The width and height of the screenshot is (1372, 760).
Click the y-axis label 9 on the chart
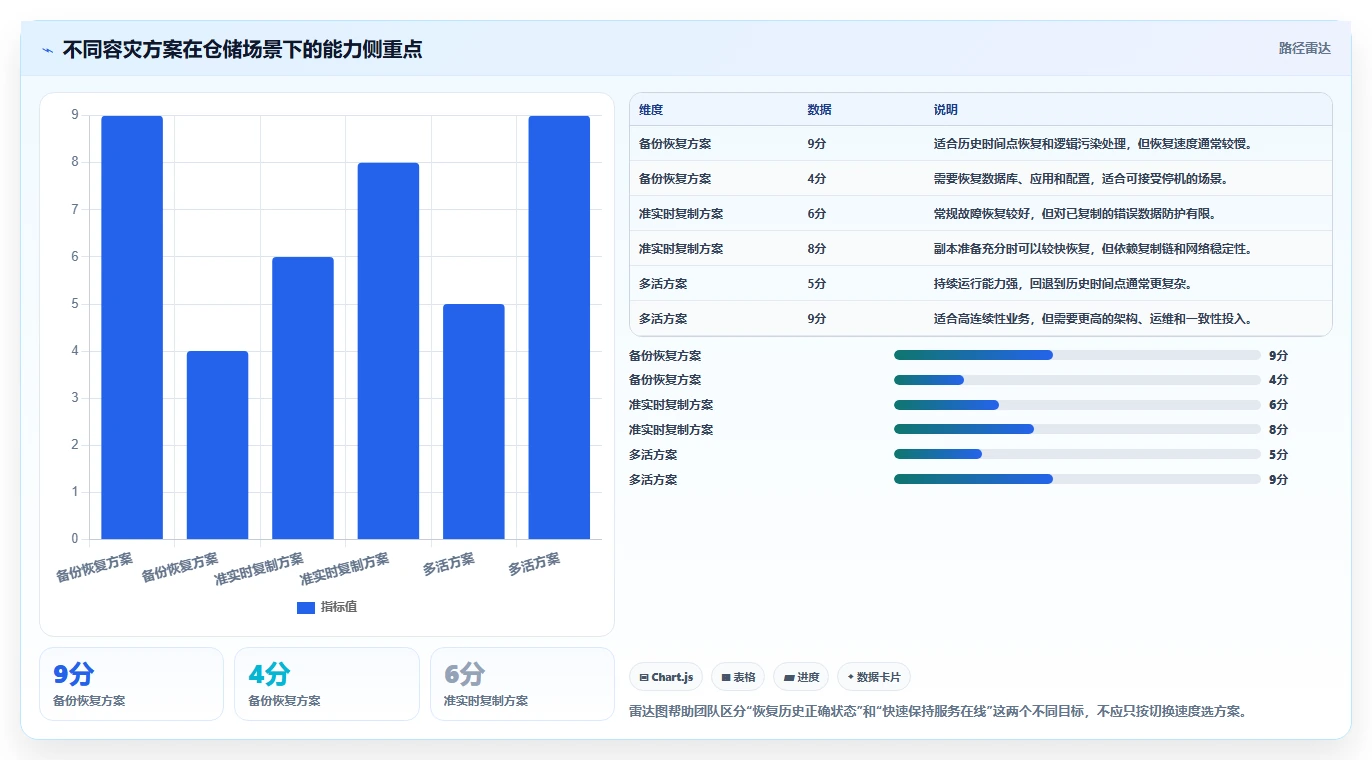click(x=75, y=115)
